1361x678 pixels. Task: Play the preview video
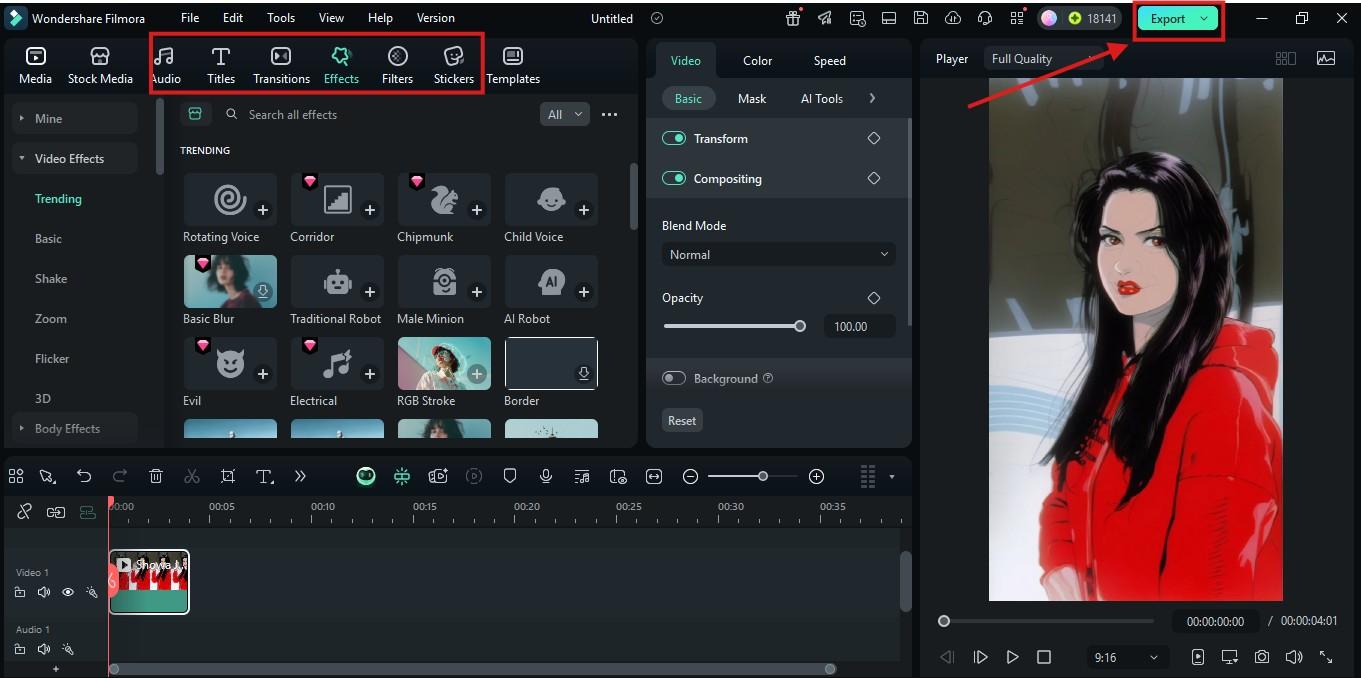tap(1012, 657)
